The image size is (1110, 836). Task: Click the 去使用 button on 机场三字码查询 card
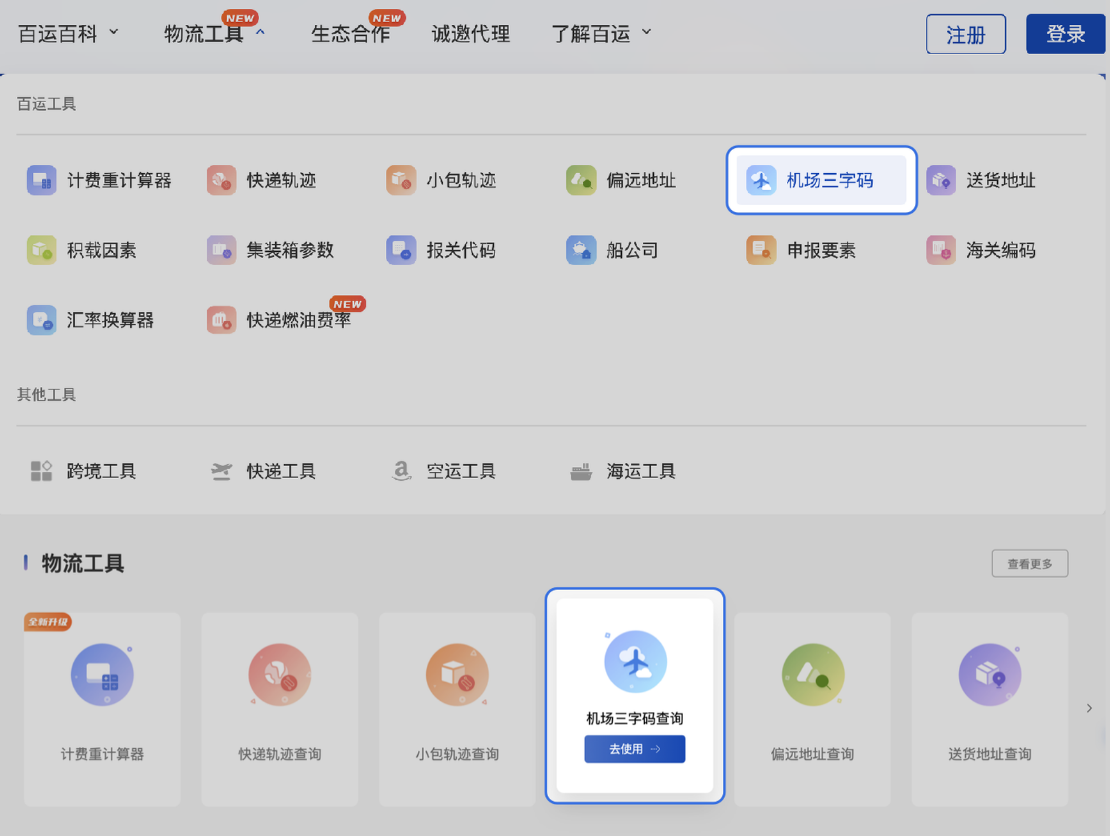[x=634, y=748]
